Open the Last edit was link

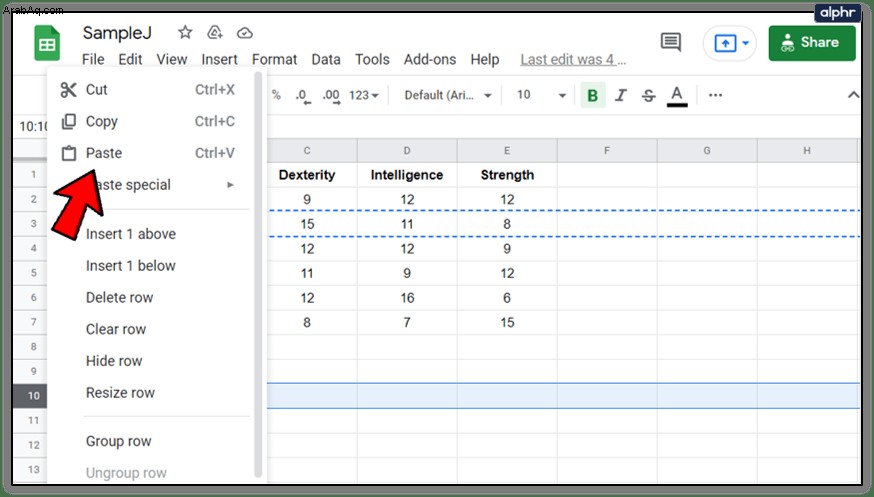coord(573,60)
